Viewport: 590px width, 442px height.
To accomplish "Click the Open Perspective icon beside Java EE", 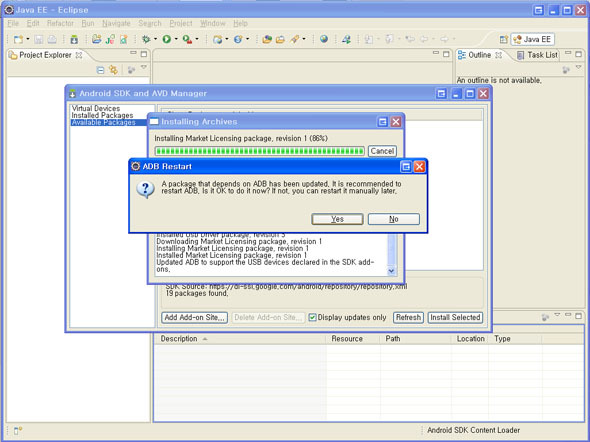I will click(503, 39).
